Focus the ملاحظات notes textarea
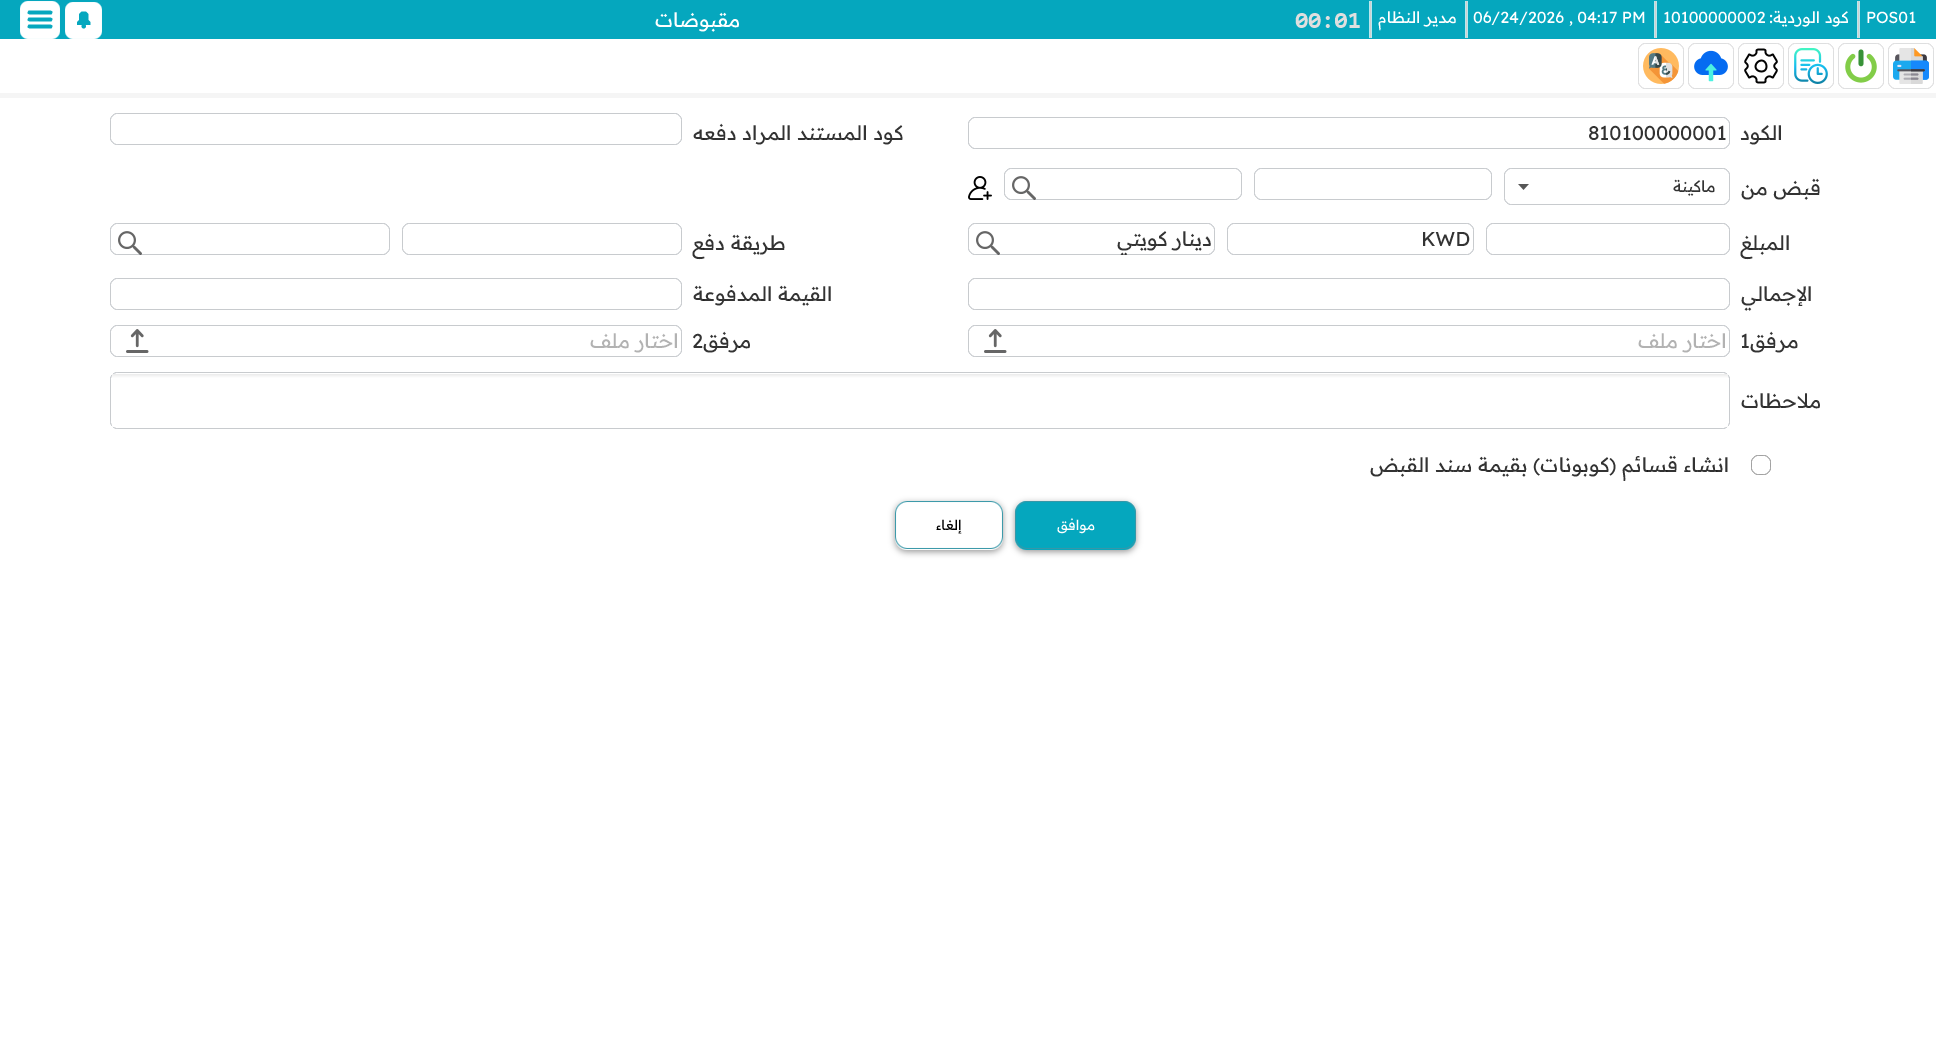This screenshot has height=1048, width=1936. pyautogui.click(x=919, y=400)
